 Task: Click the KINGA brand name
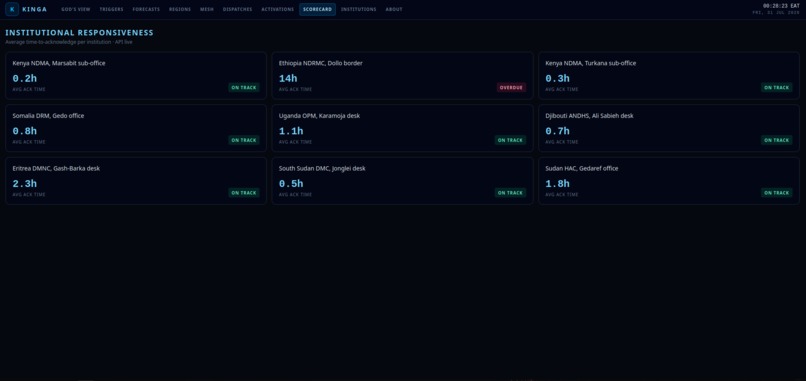tap(34, 9)
